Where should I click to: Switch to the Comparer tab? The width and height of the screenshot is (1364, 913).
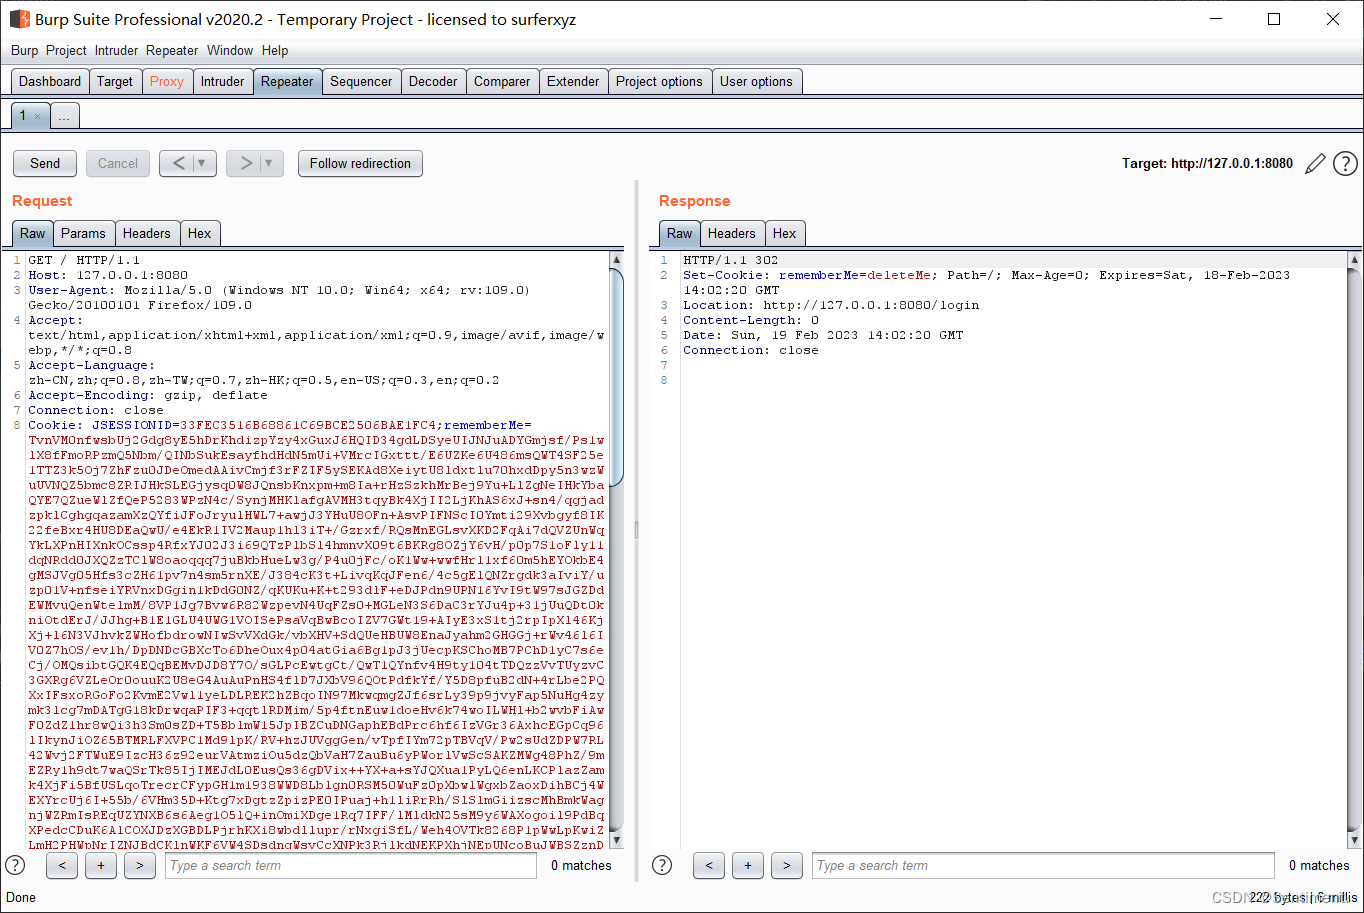coord(502,82)
